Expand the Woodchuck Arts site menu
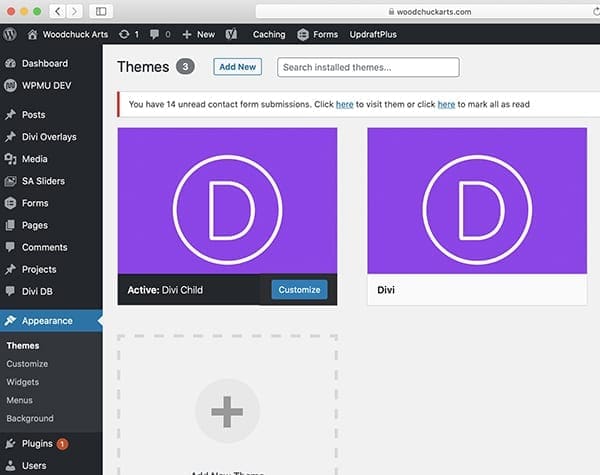Viewport: 600px width, 475px height. pos(69,34)
